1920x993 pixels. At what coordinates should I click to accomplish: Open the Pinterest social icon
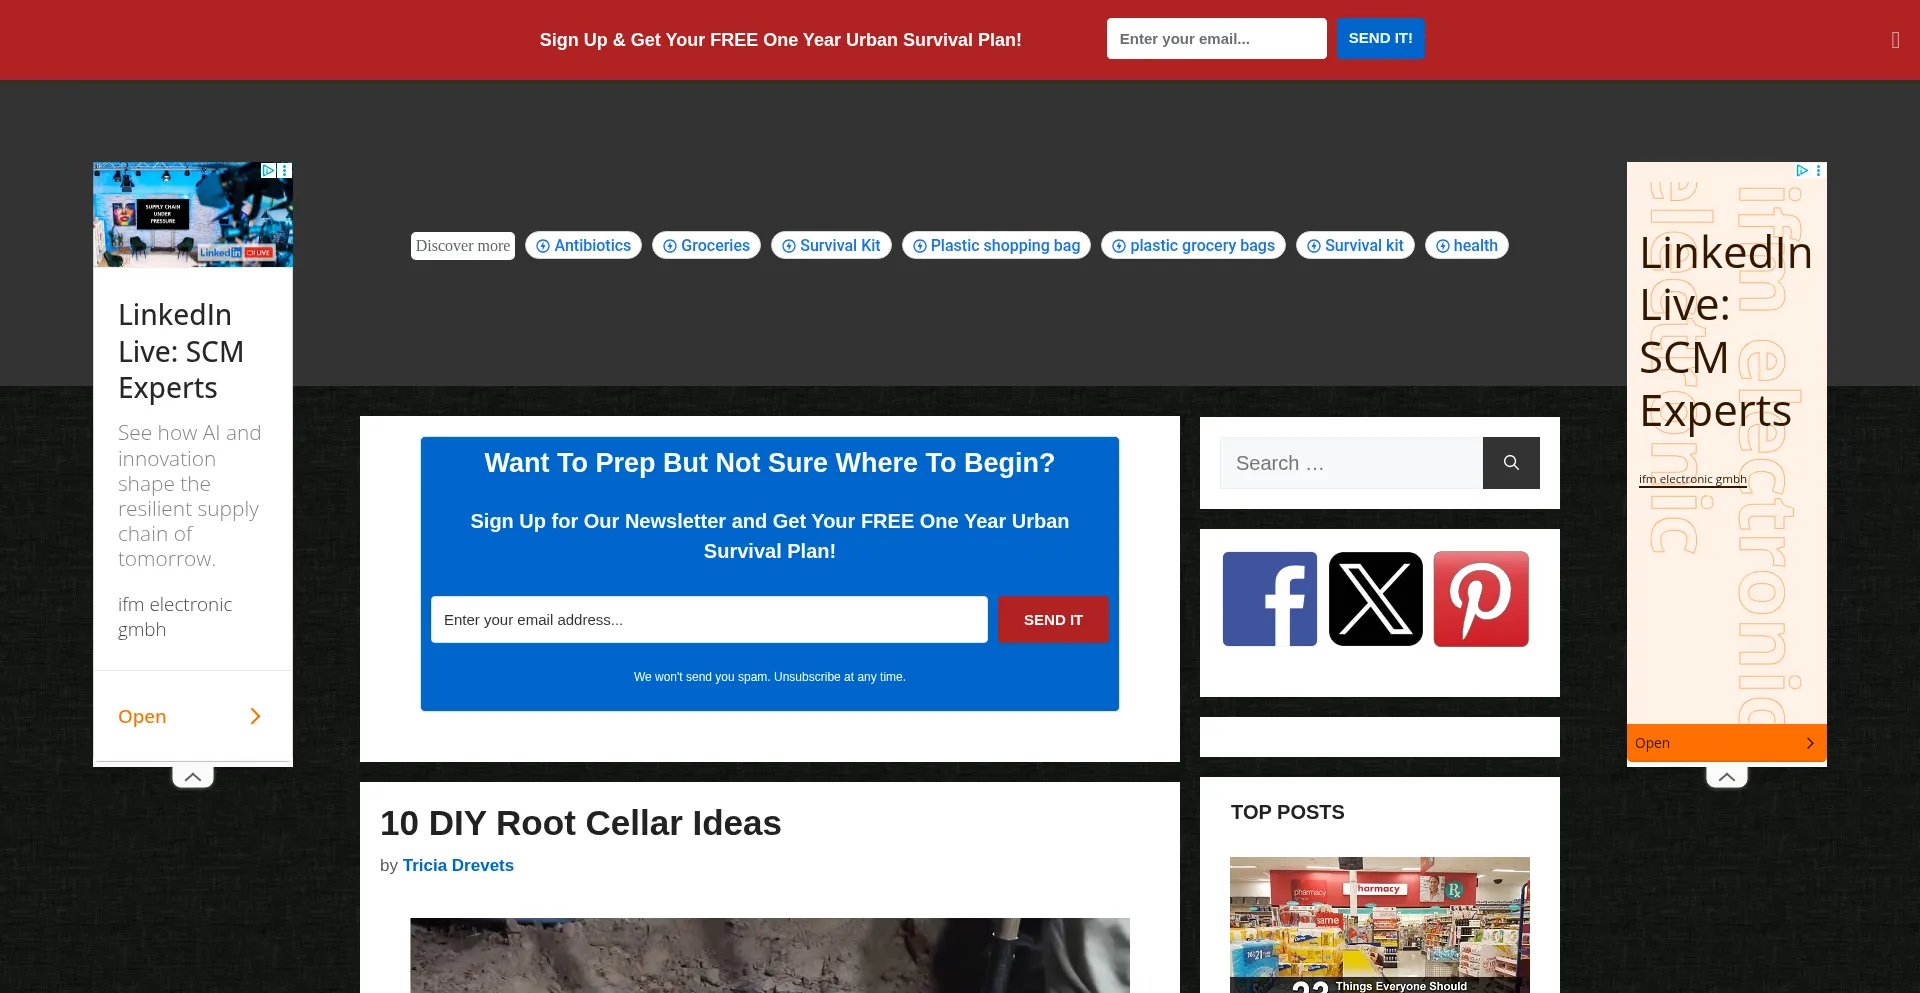pyautogui.click(x=1481, y=599)
